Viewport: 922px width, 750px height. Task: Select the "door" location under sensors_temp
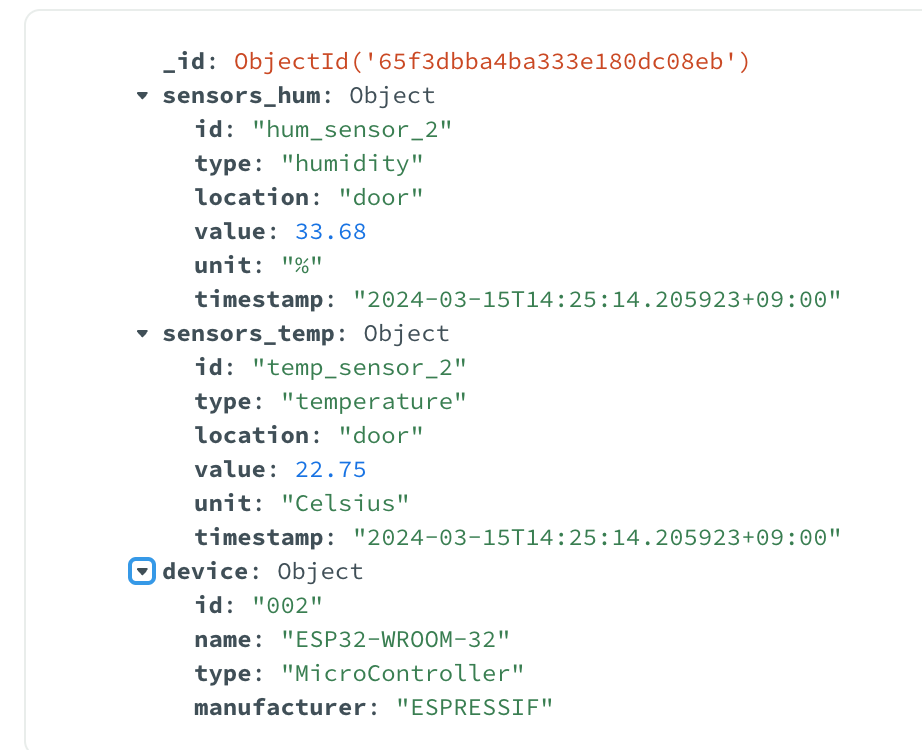click(x=381, y=435)
